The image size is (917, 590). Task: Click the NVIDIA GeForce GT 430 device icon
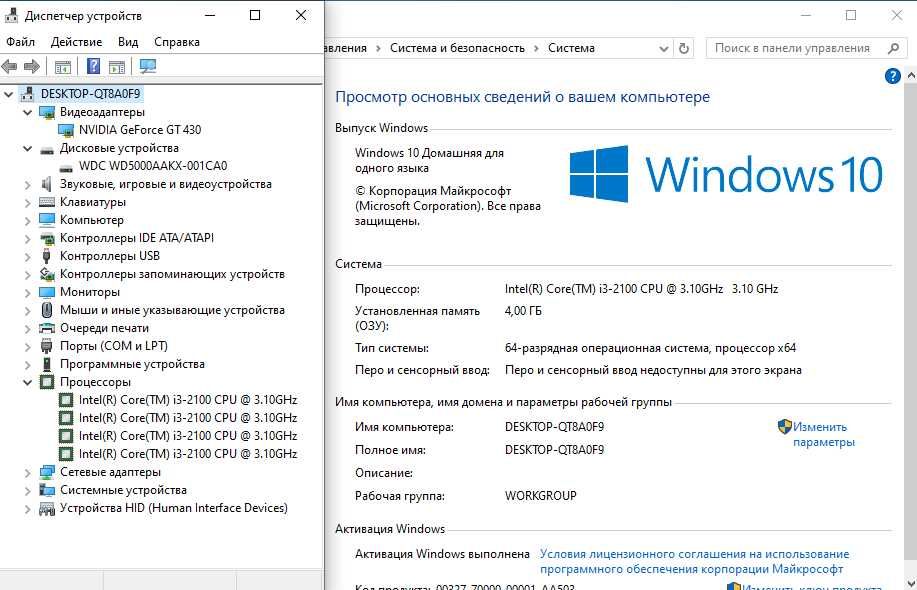point(66,130)
